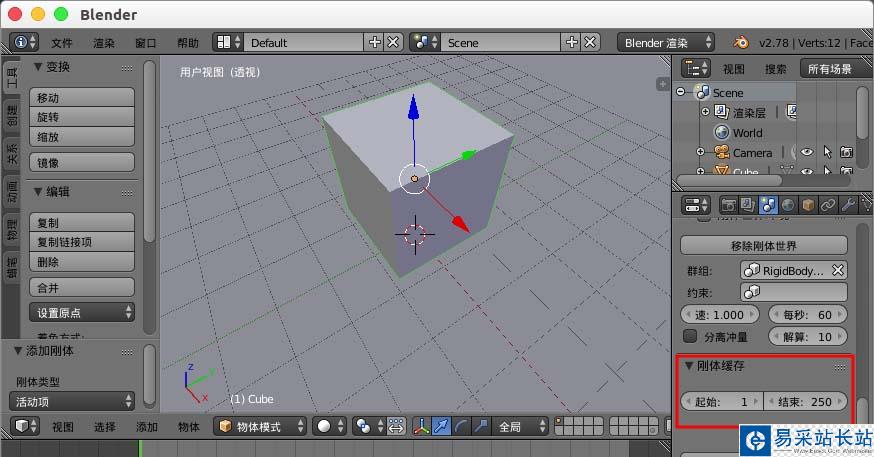Switch to Render properties tab
Screen dimensions: 874x457
[728, 205]
